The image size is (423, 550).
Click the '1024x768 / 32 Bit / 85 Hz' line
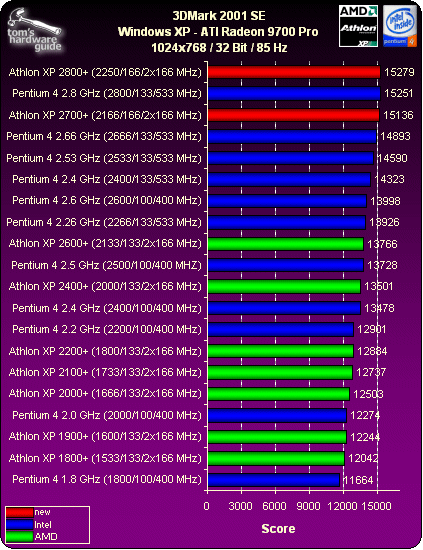tap(219, 47)
